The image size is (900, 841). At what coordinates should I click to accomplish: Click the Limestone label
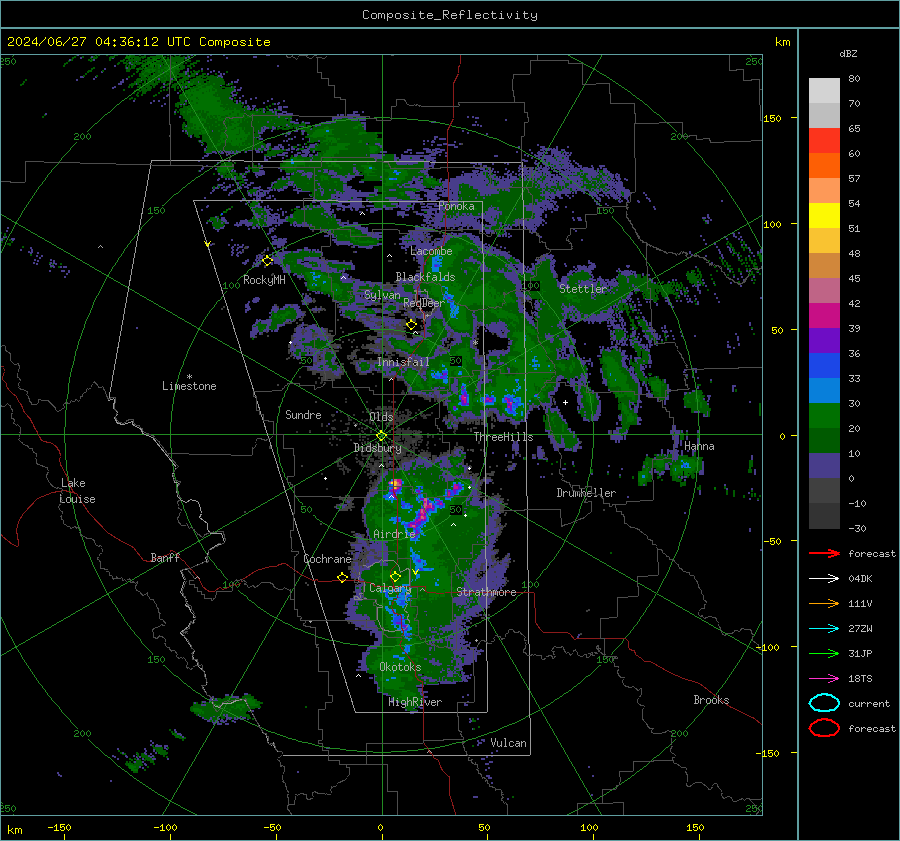[x=189, y=386]
